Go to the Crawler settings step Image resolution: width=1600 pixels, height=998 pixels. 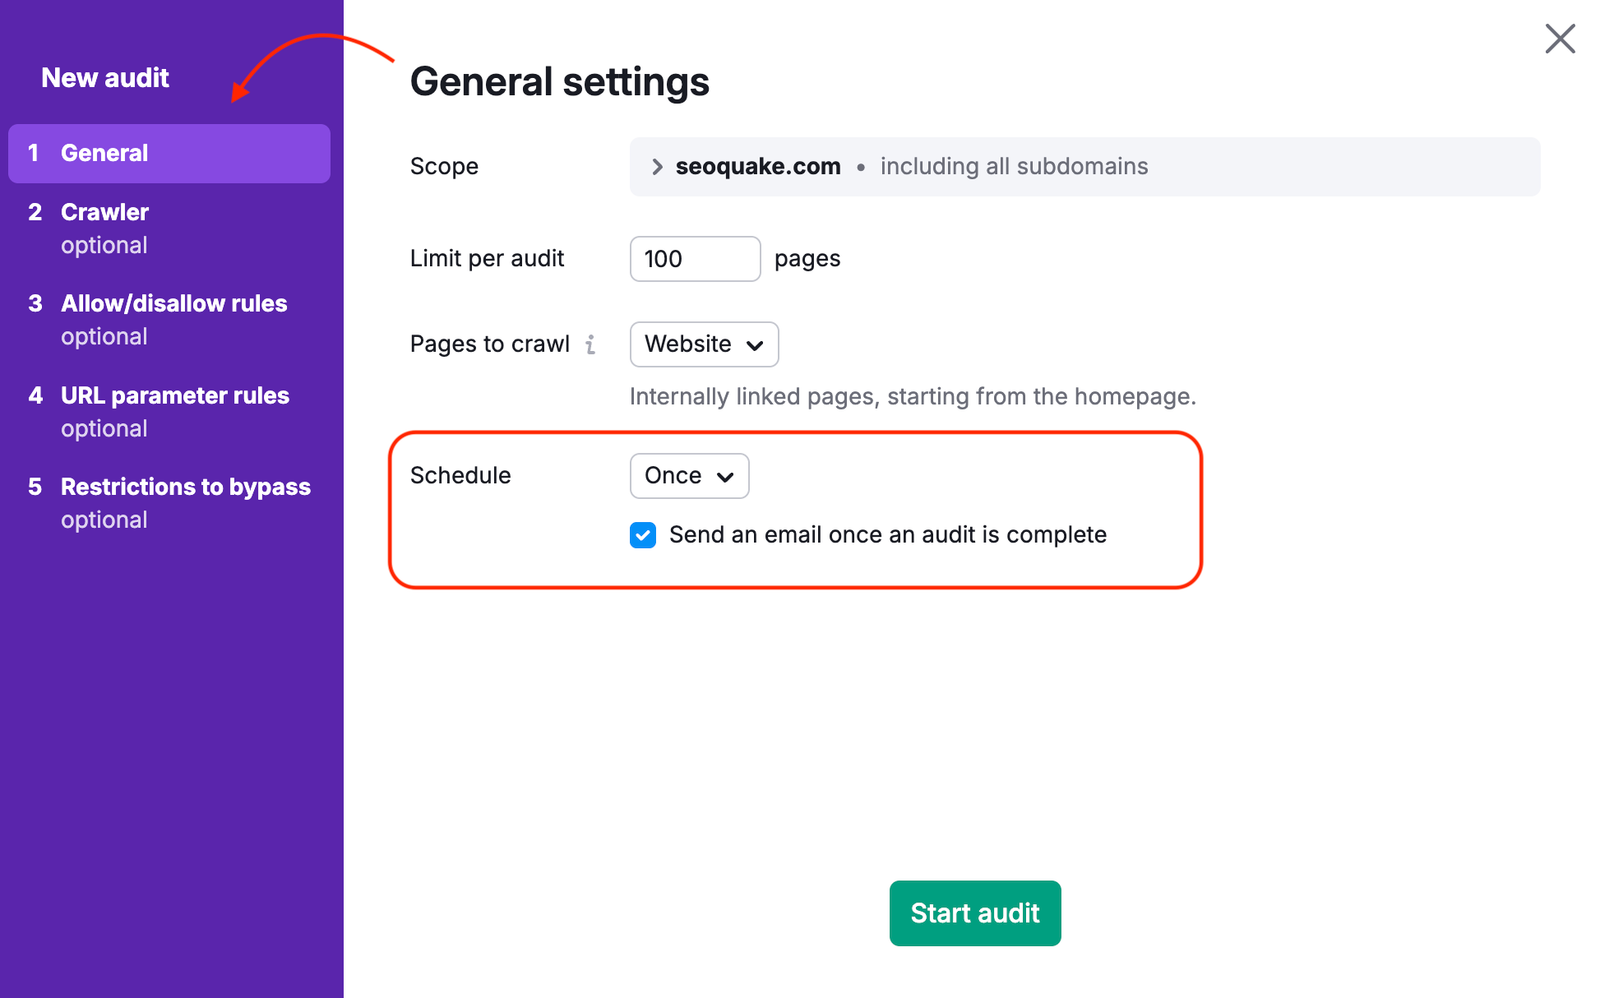click(x=105, y=212)
